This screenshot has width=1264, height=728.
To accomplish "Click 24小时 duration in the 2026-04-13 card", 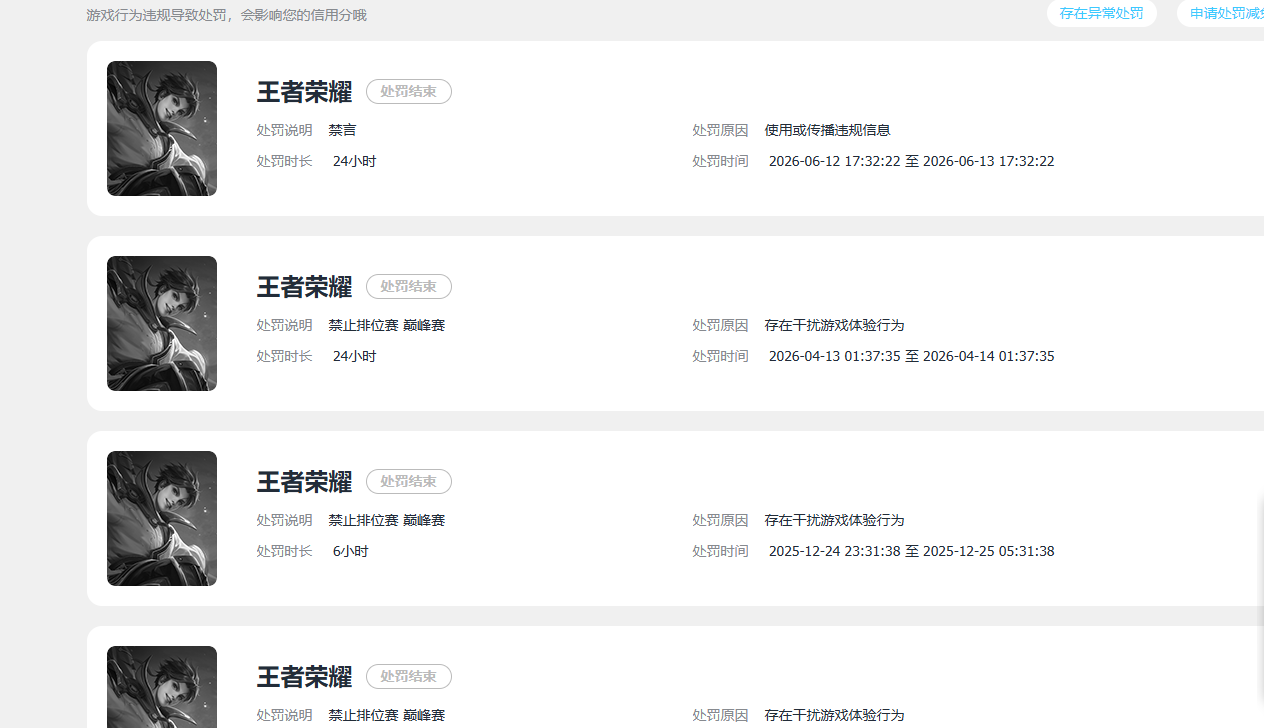I will (354, 356).
